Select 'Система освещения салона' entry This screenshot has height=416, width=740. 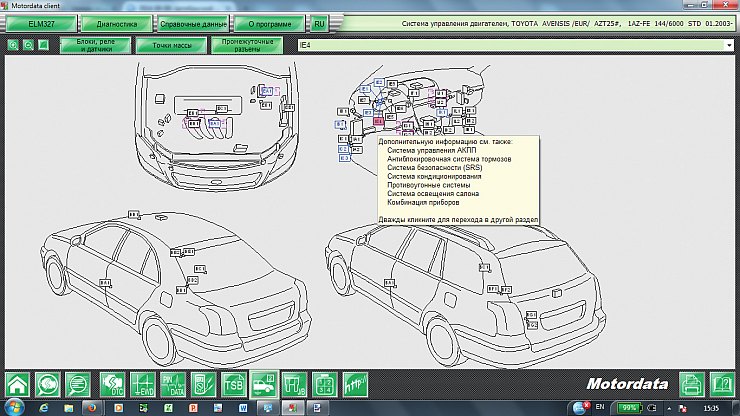coord(433,194)
